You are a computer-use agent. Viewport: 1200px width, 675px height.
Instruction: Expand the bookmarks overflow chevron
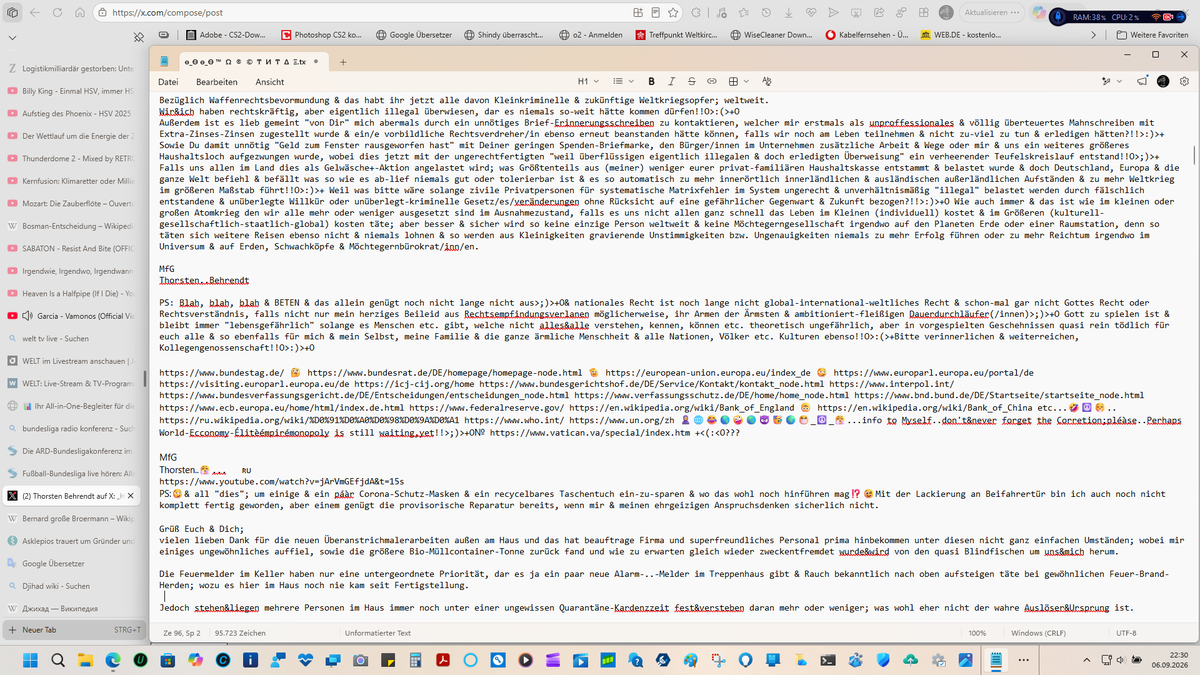[x=1093, y=35]
